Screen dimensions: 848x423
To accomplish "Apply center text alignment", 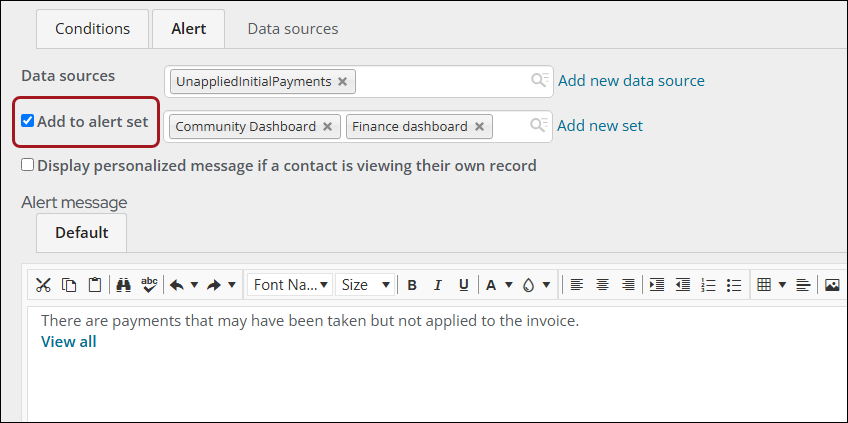I will coord(602,285).
